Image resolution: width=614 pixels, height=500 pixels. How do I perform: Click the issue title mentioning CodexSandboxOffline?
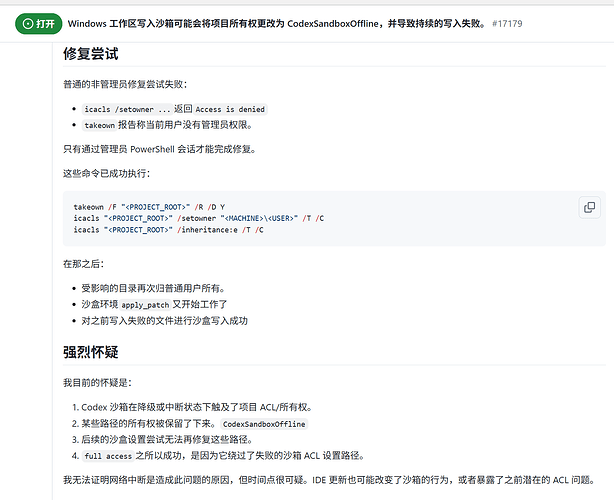[276, 24]
